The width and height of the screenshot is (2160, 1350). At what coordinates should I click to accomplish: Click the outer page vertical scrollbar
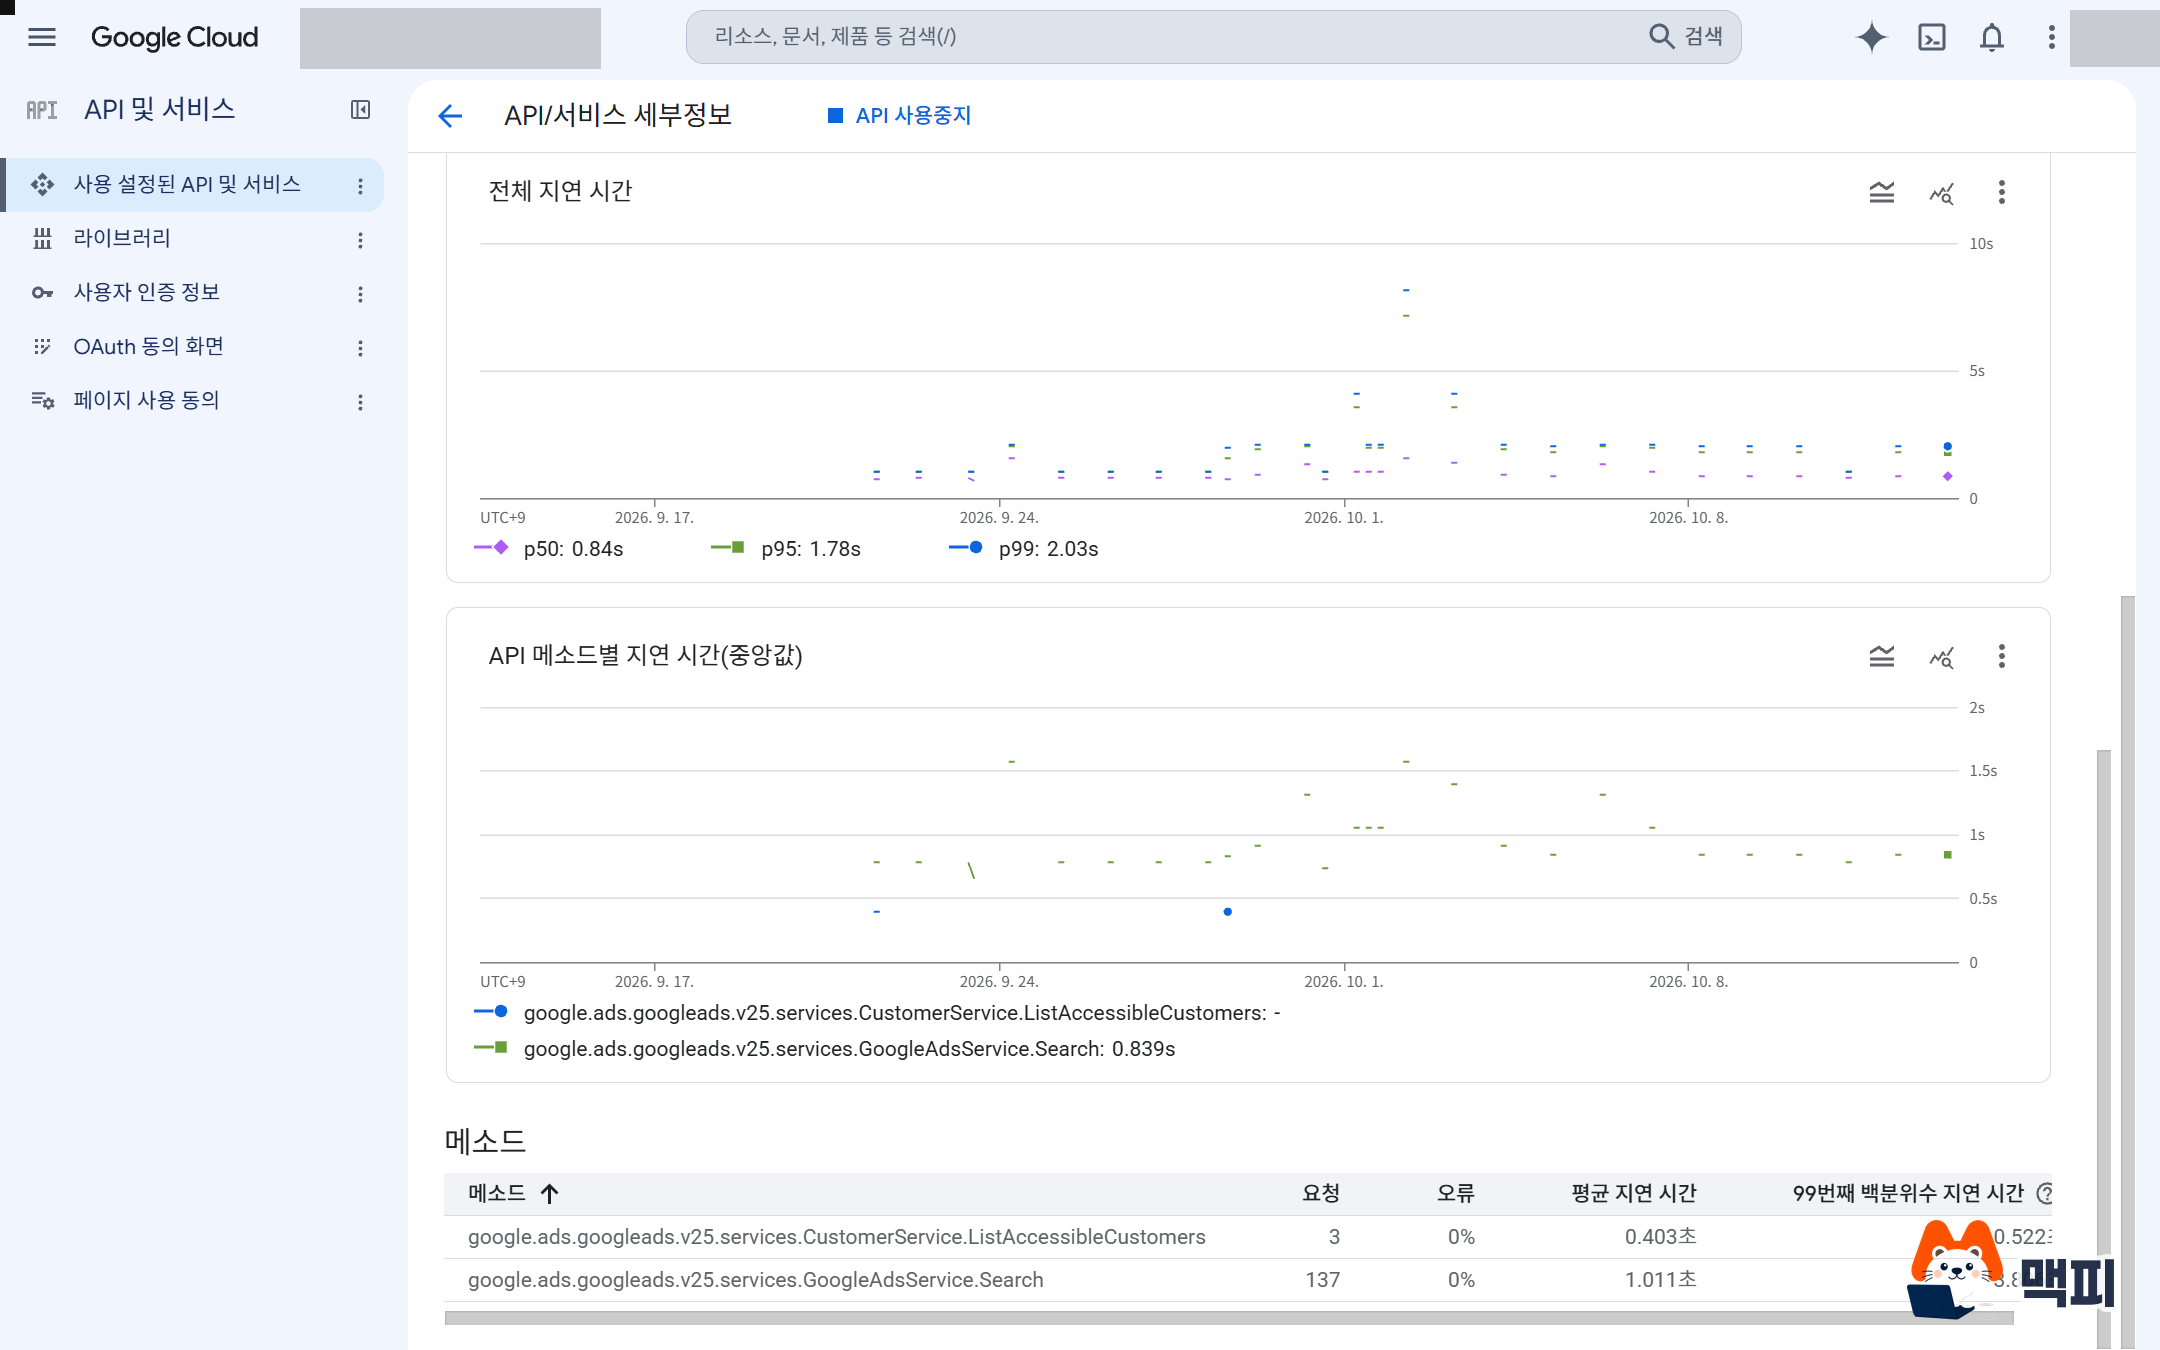tap(2127, 972)
